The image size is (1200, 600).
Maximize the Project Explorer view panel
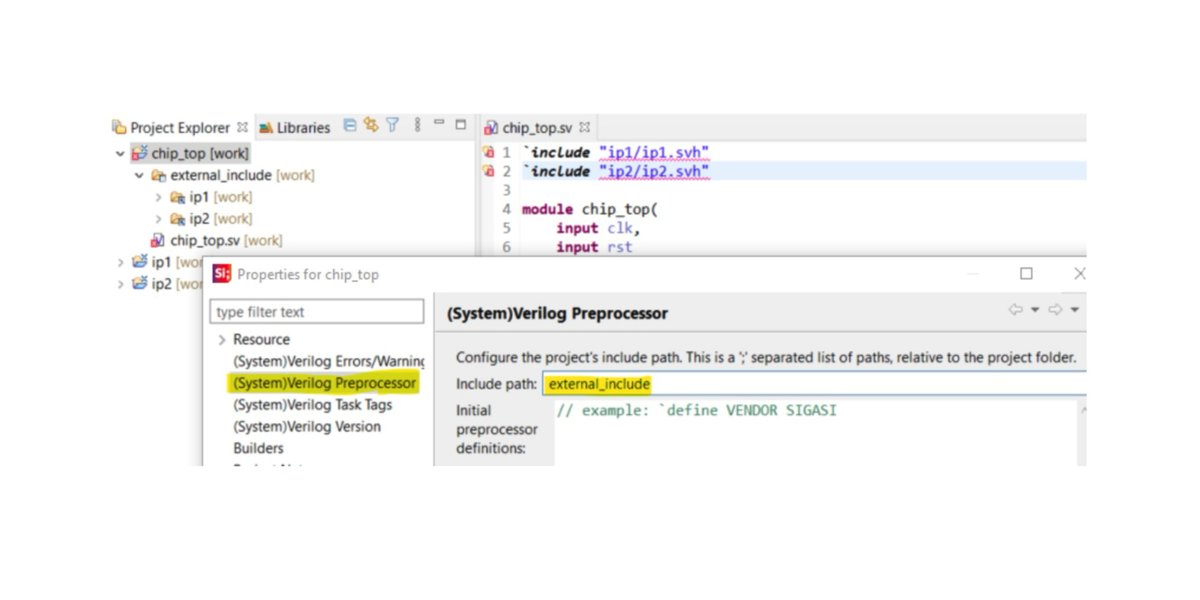point(461,125)
